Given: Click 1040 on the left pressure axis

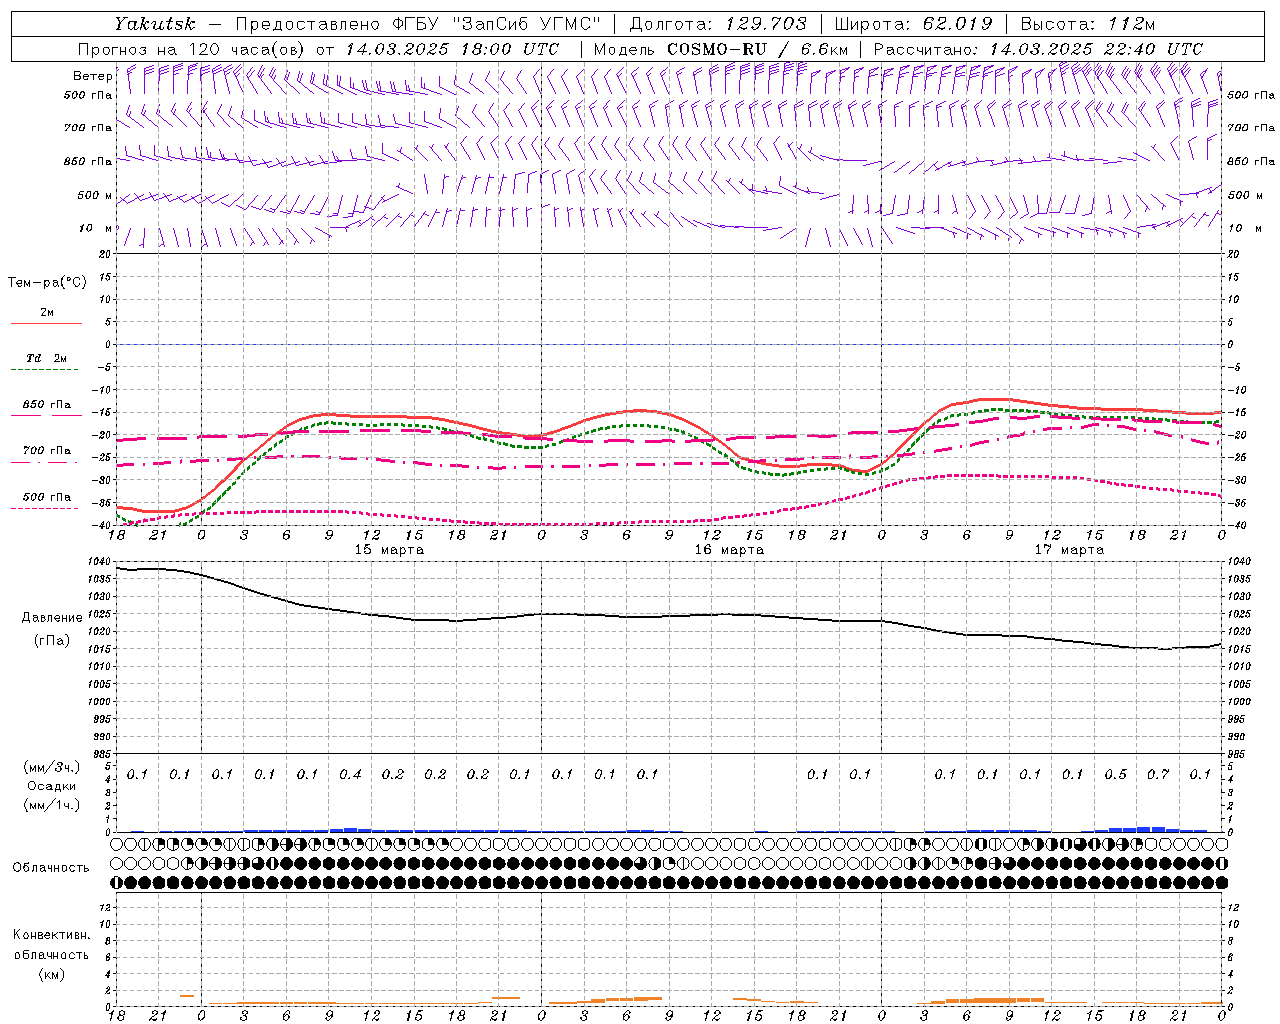Looking at the screenshot, I should (x=100, y=563).
